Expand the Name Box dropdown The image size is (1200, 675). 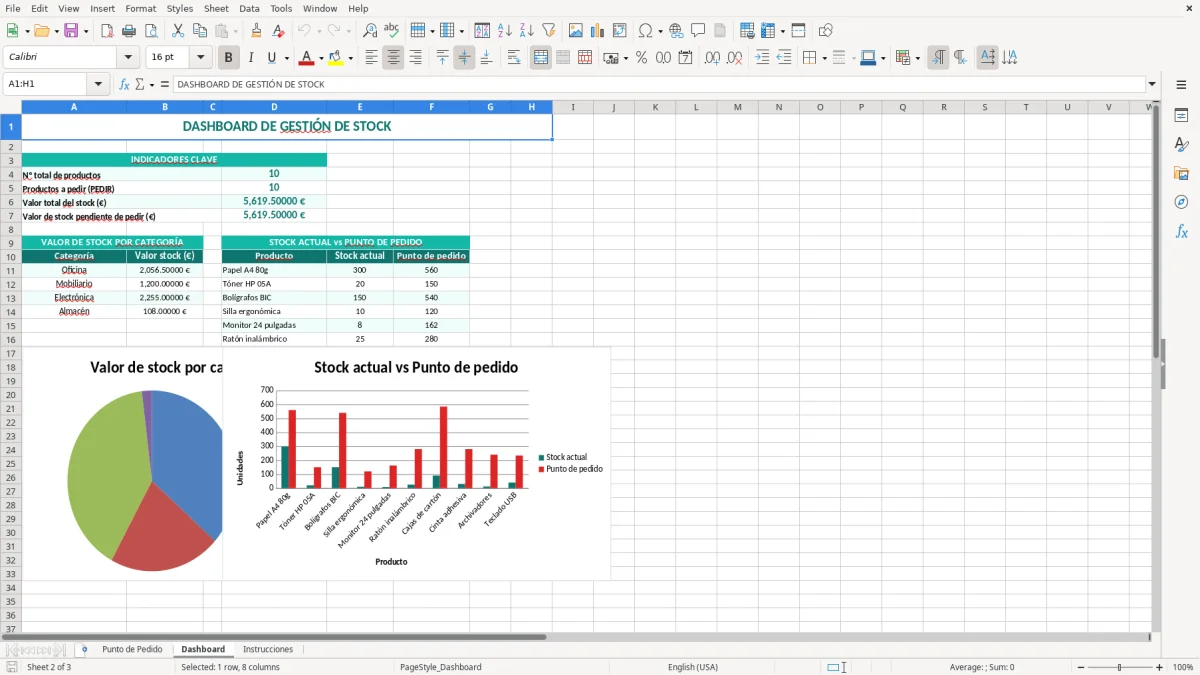97,84
